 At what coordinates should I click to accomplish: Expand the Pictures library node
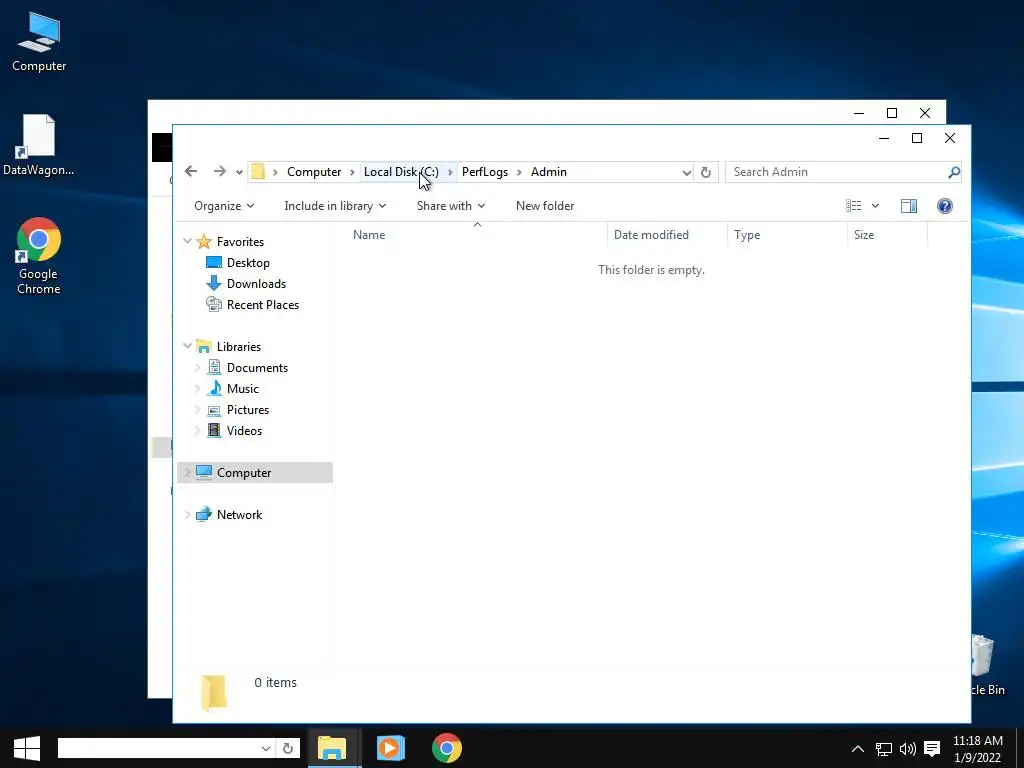197,409
